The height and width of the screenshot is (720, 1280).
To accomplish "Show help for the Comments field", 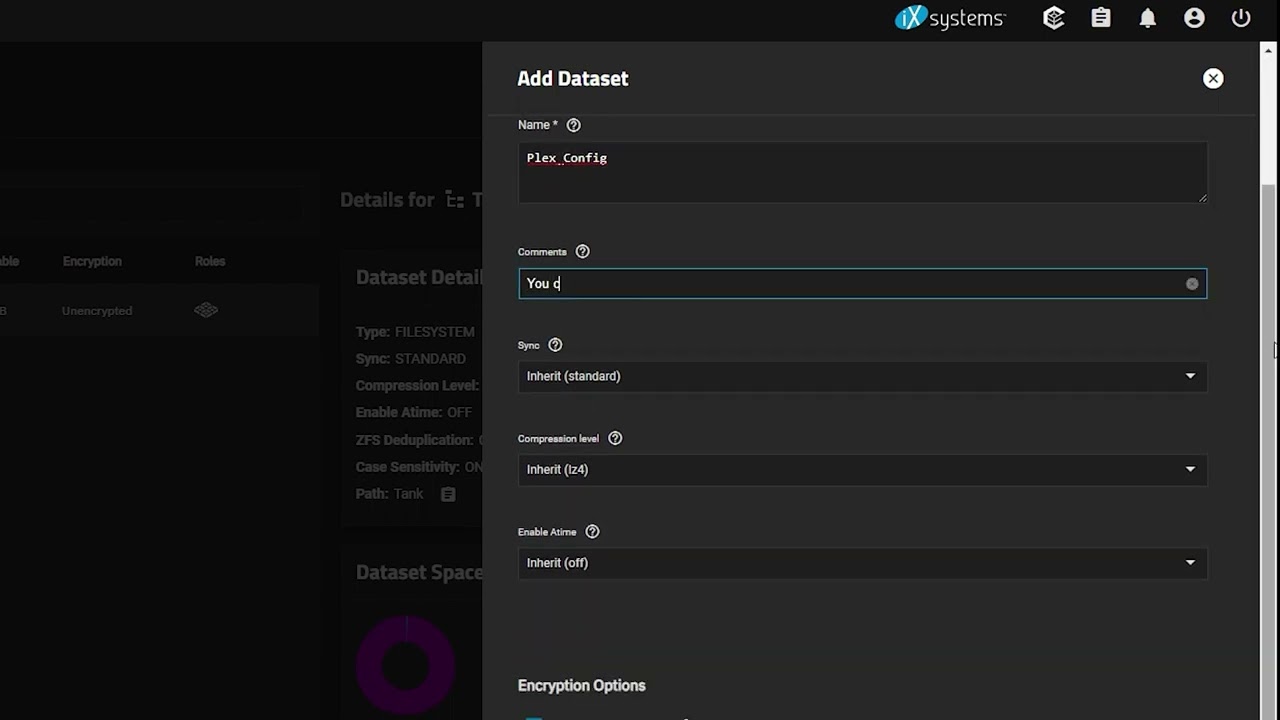I will click(582, 252).
